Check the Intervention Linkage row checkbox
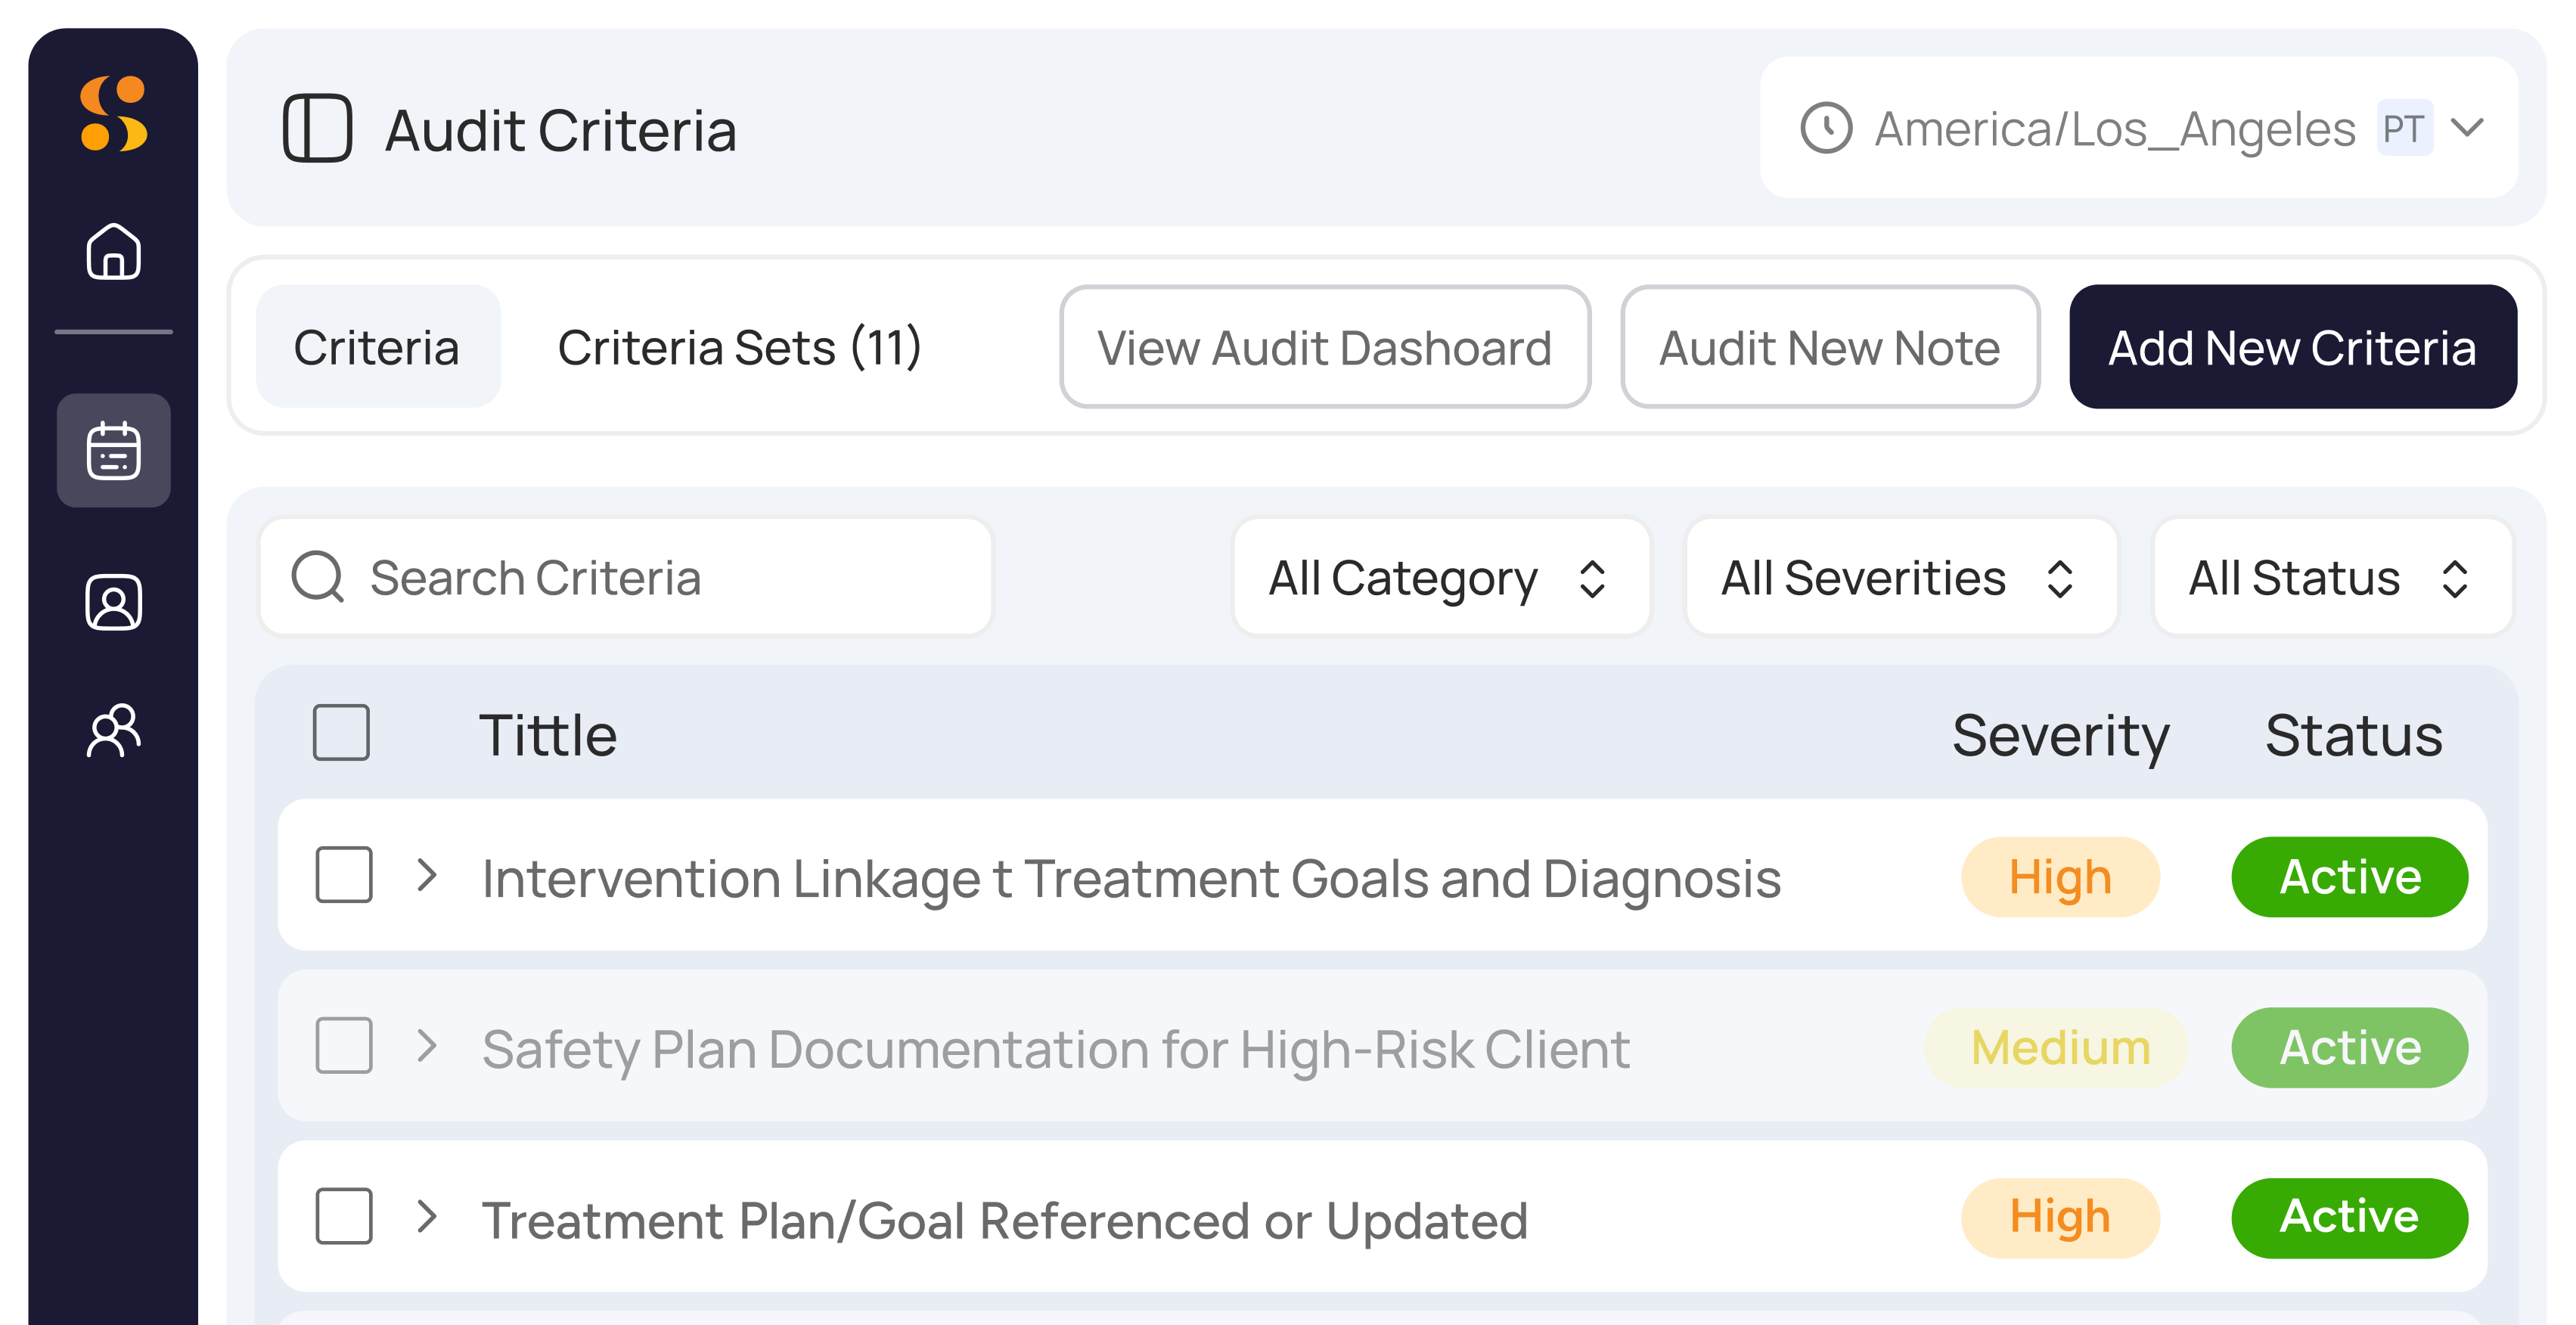The height and width of the screenshot is (1325, 2576). pyautogui.click(x=344, y=875)
